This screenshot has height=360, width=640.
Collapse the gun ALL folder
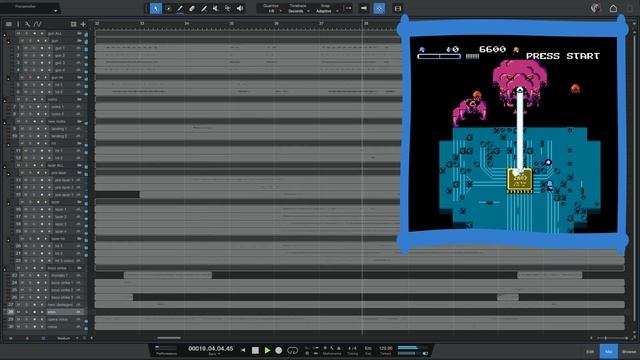(x=4, y=36)
